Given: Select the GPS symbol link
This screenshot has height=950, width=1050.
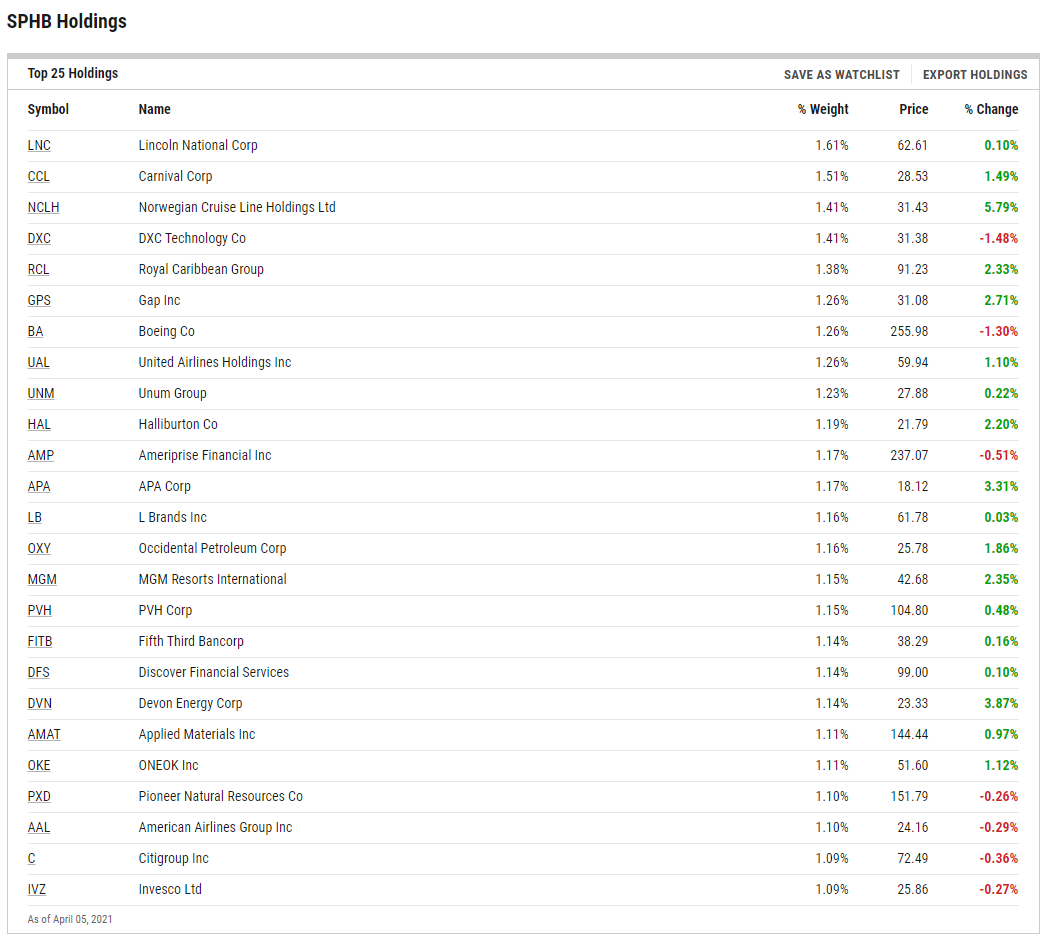Looking at the screenshot, I should (x=39, y=300).
